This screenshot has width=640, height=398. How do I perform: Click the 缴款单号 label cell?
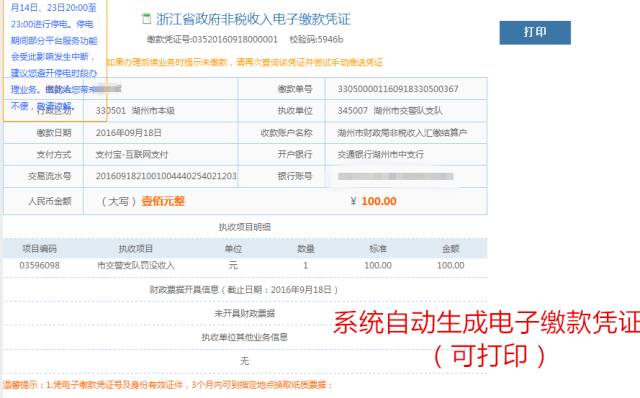pyautogui.click(x=295, y=89)
